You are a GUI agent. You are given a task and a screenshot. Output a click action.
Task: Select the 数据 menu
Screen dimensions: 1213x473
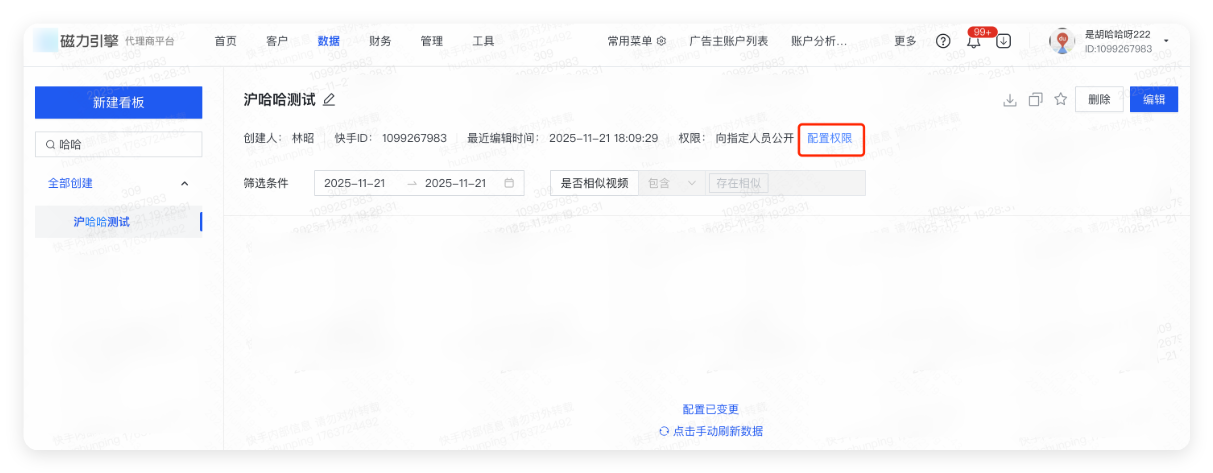click(328, 41)
